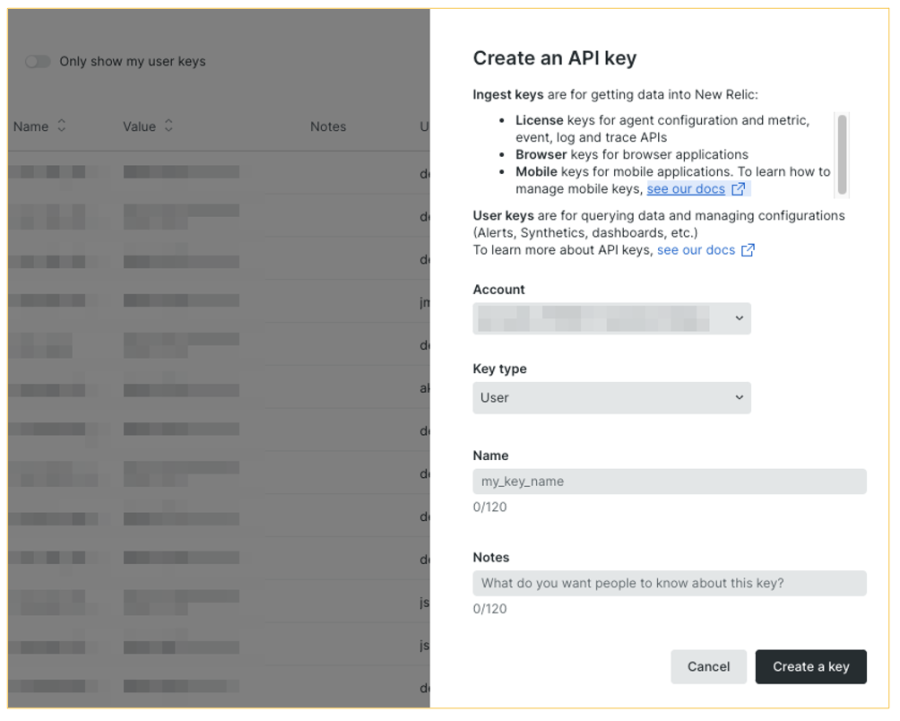Click external link icon after mobile keys docs
The image size is (900, 721).
[738, 189]
